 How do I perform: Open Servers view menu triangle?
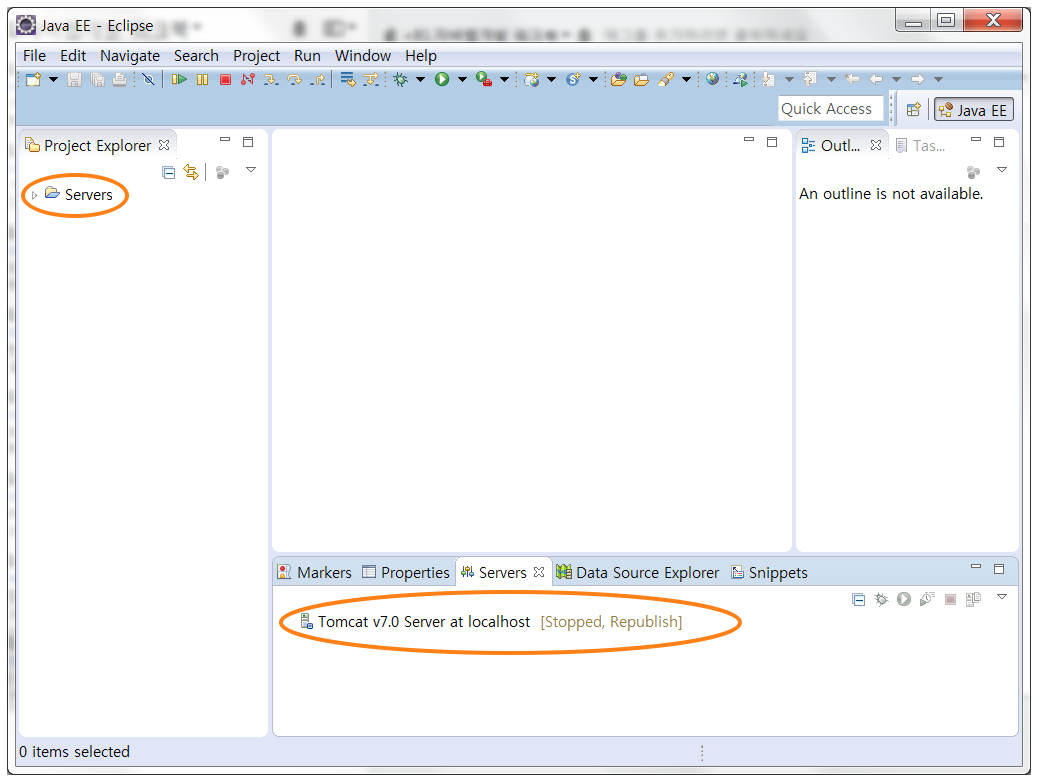(x=1002, y=597)
